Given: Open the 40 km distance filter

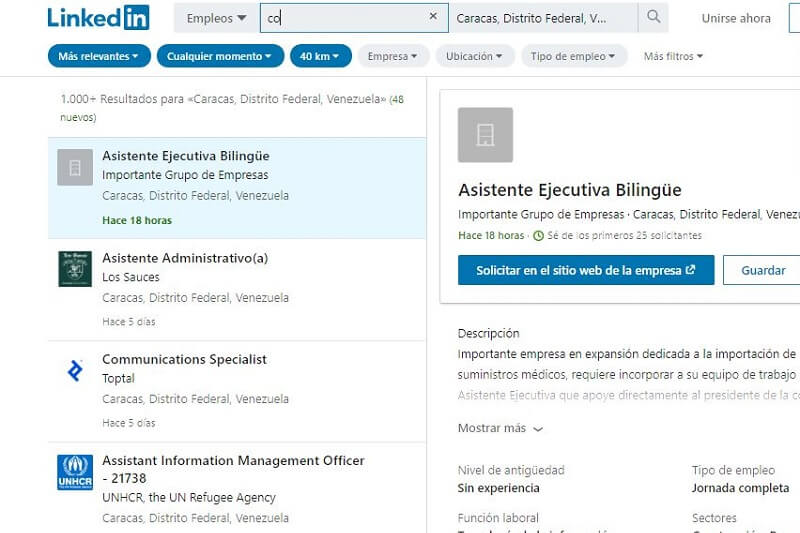Looking at the screenshot, I should [320, 56].
